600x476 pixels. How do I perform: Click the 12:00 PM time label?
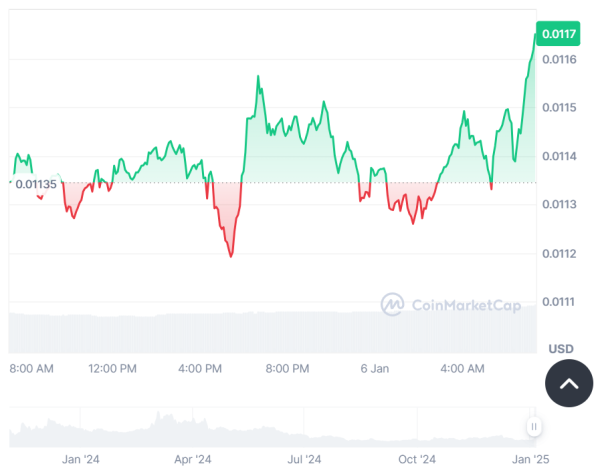(112, 368)
